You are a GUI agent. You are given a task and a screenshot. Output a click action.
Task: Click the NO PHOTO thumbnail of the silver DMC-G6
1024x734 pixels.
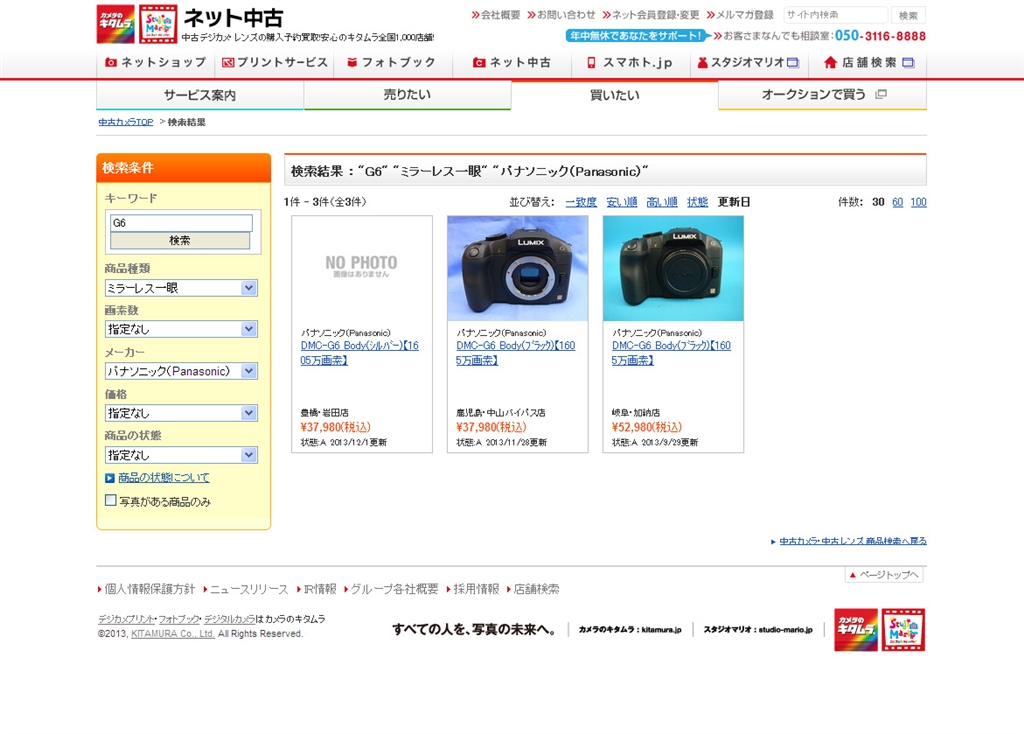point(362,268)
